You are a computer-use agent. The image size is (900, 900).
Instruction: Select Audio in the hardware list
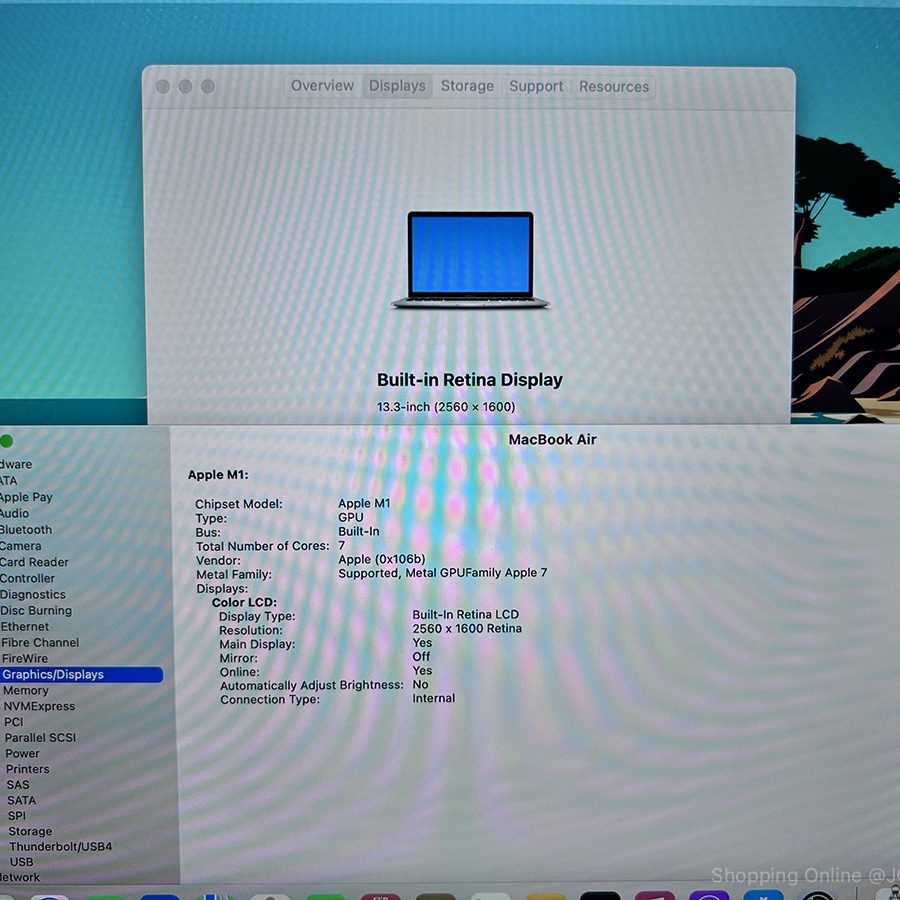pyautogui.click(x=14, y=513)
